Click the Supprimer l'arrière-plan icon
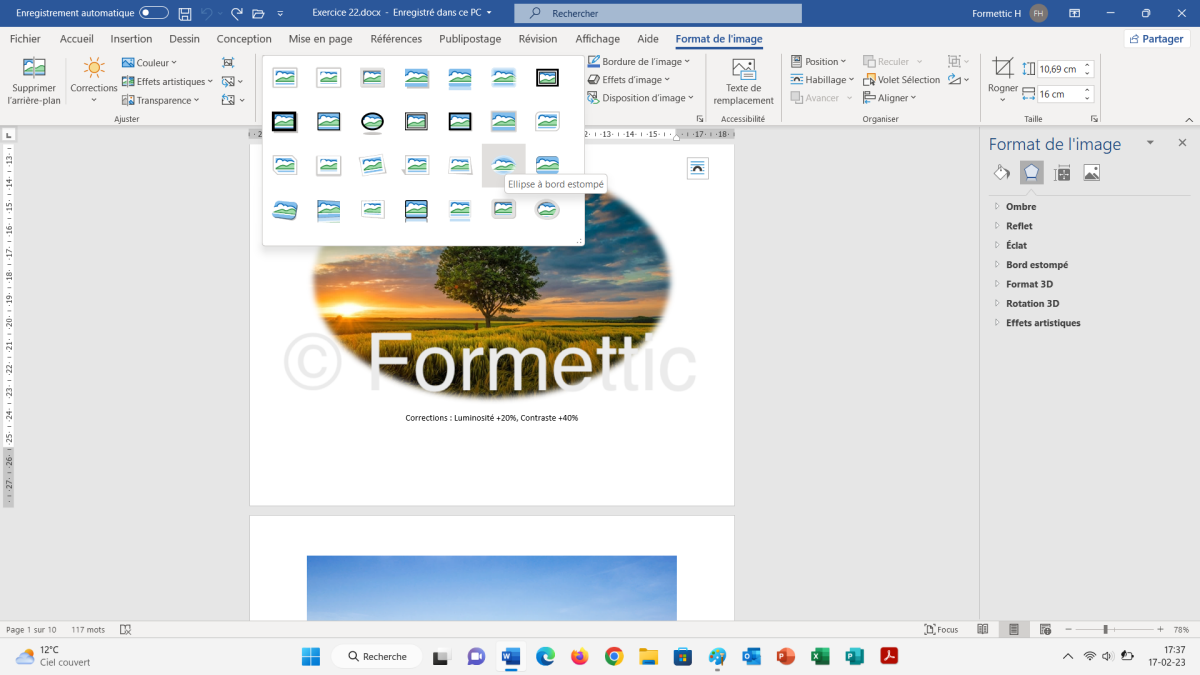The height and width of the screenshot is (675, 1200). pos(35,68)
